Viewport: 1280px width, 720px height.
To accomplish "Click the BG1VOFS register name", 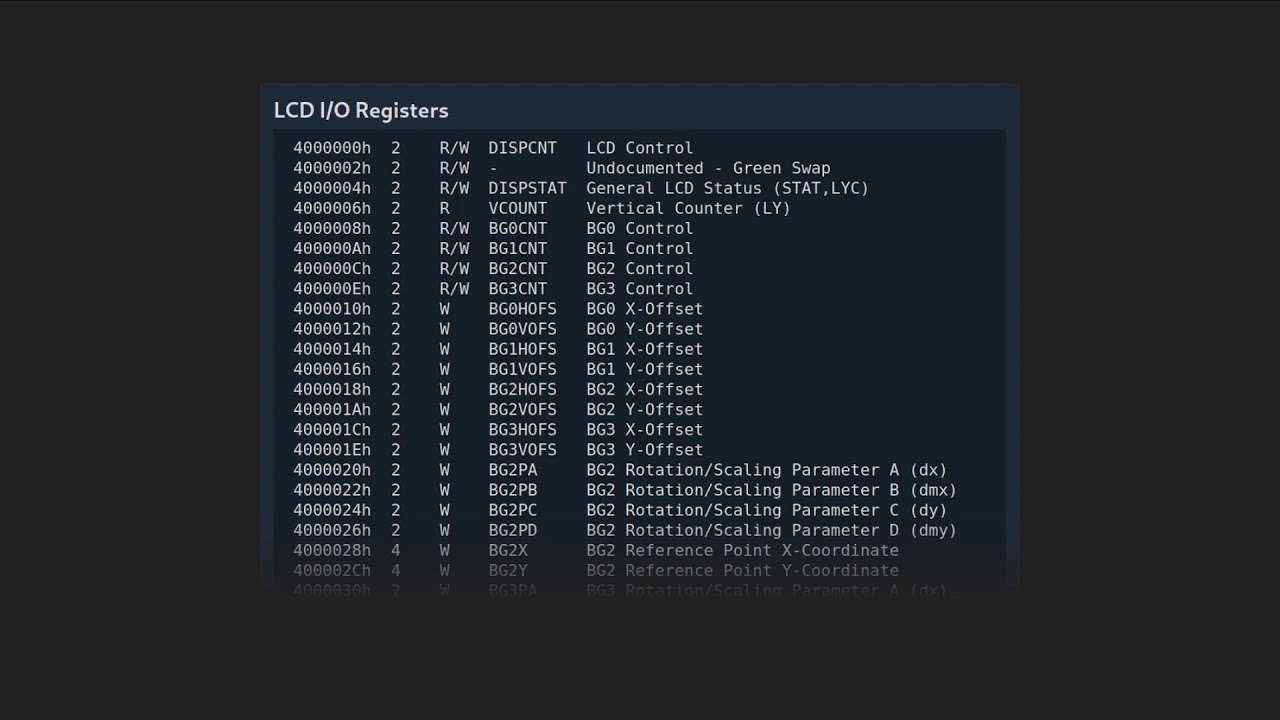I will pyautogui.click(x=522, y=369).
